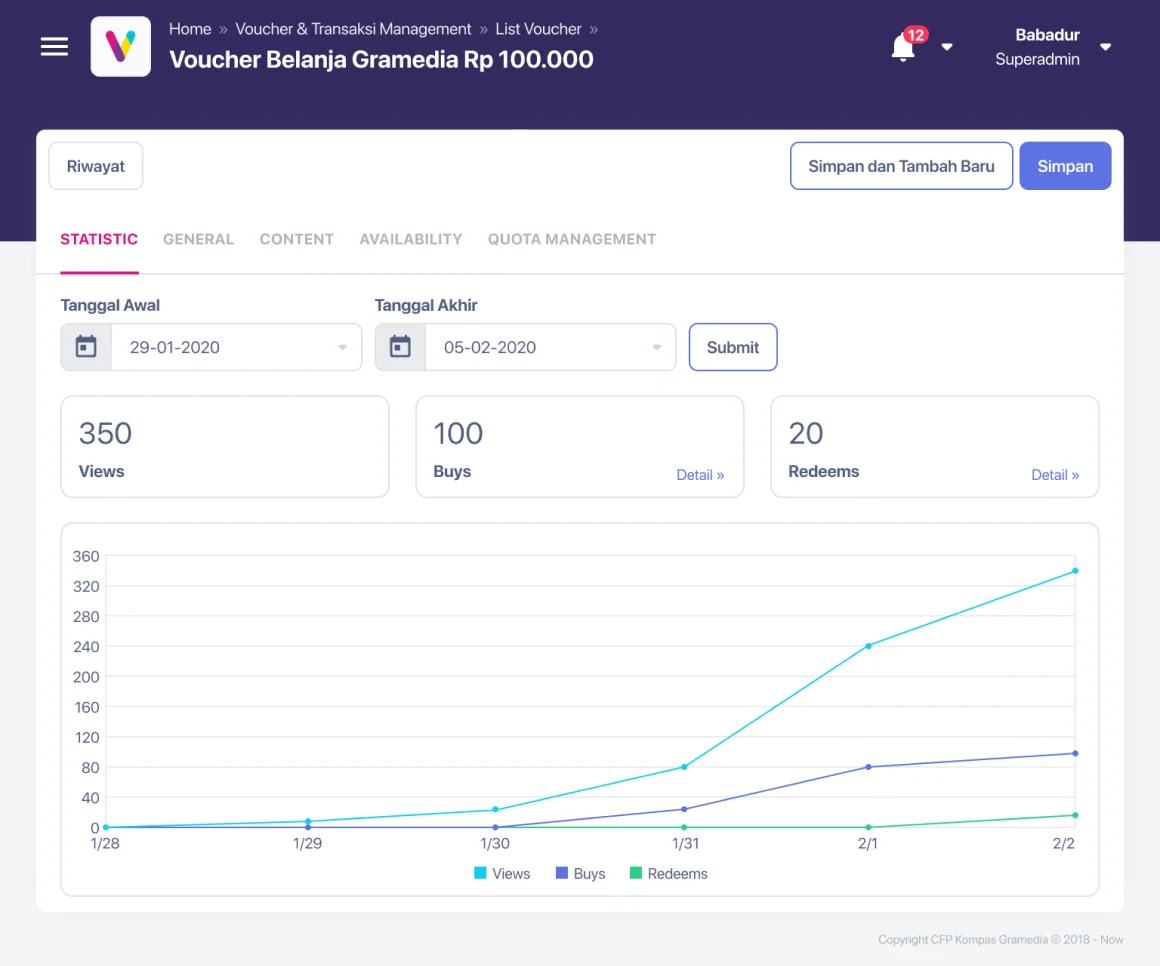Open the 05-02-2020 end date field
This screenshot has height=966, width=1160.
[550, 347]
